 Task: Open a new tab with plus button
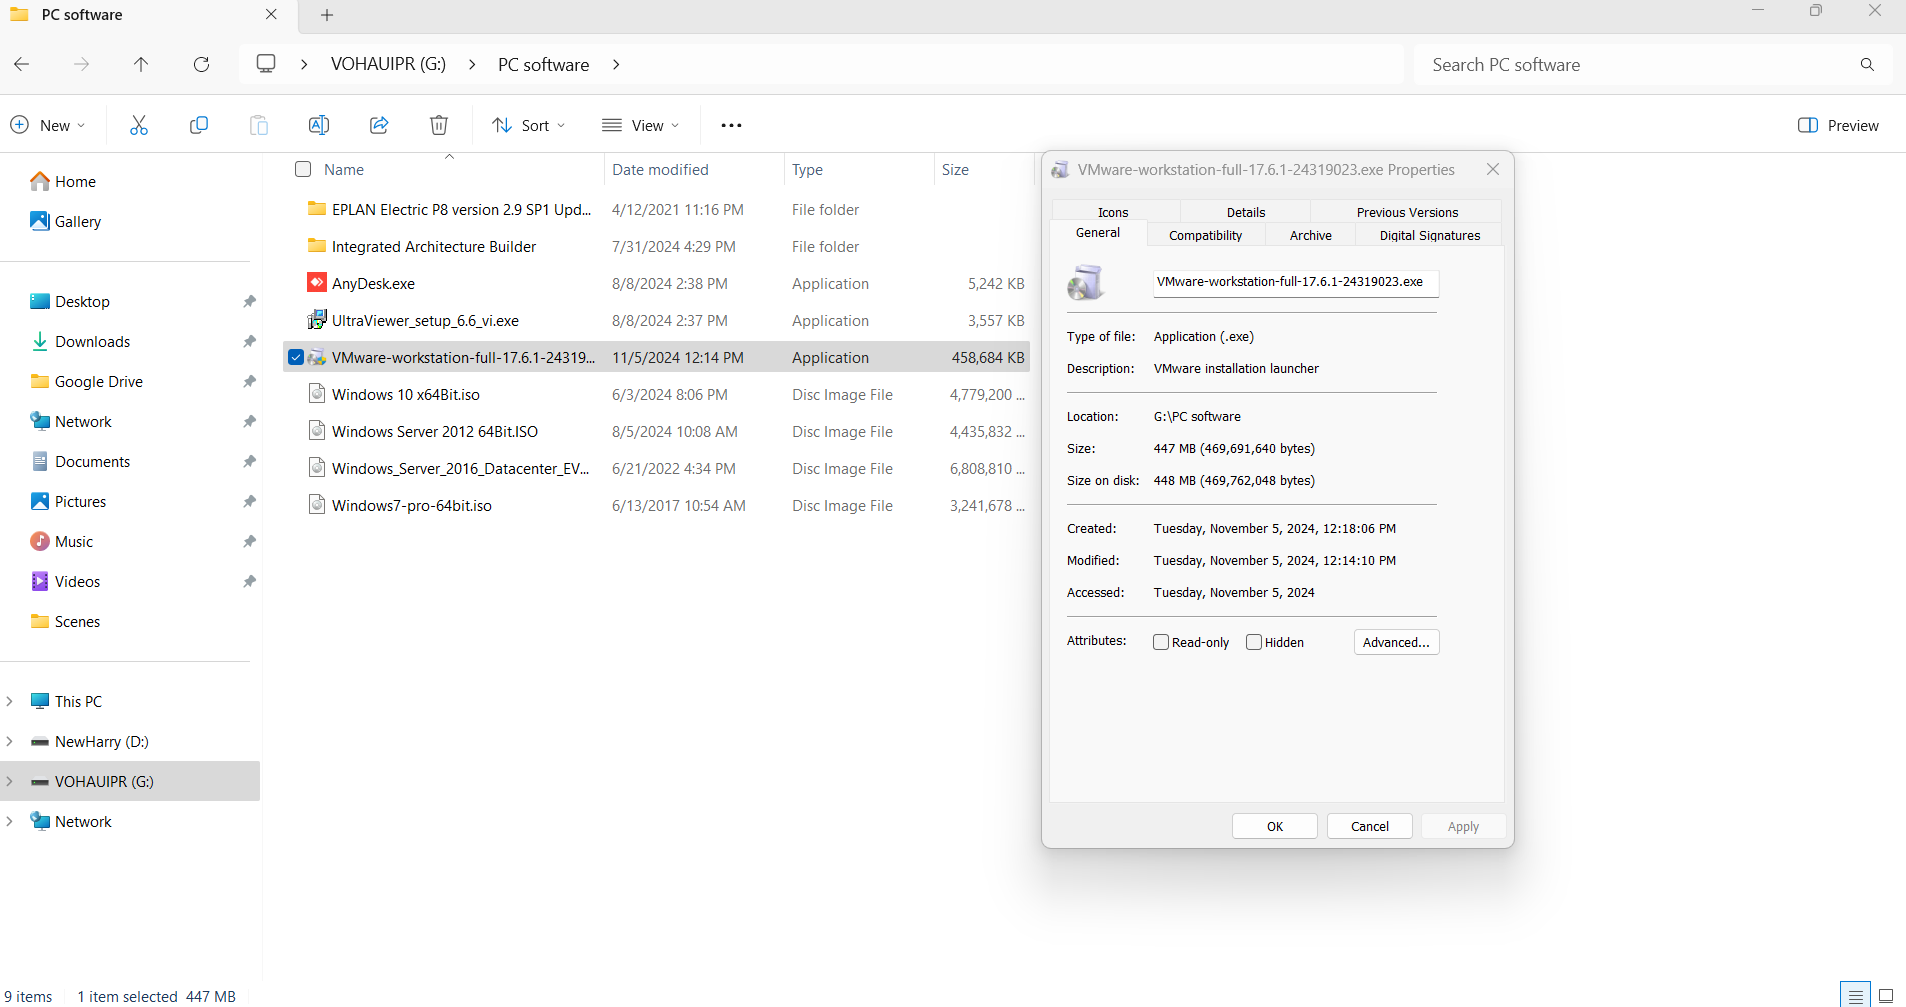pos(327,15)
